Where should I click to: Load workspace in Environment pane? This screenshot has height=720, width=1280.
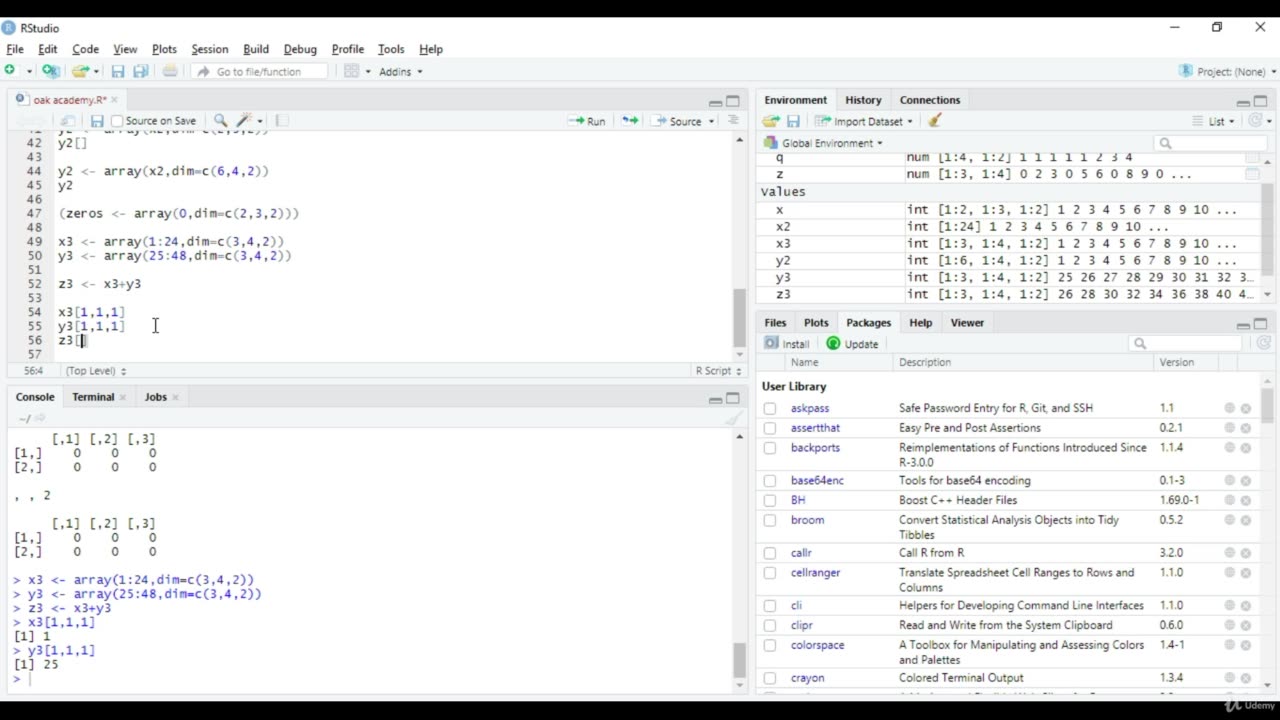771,121
